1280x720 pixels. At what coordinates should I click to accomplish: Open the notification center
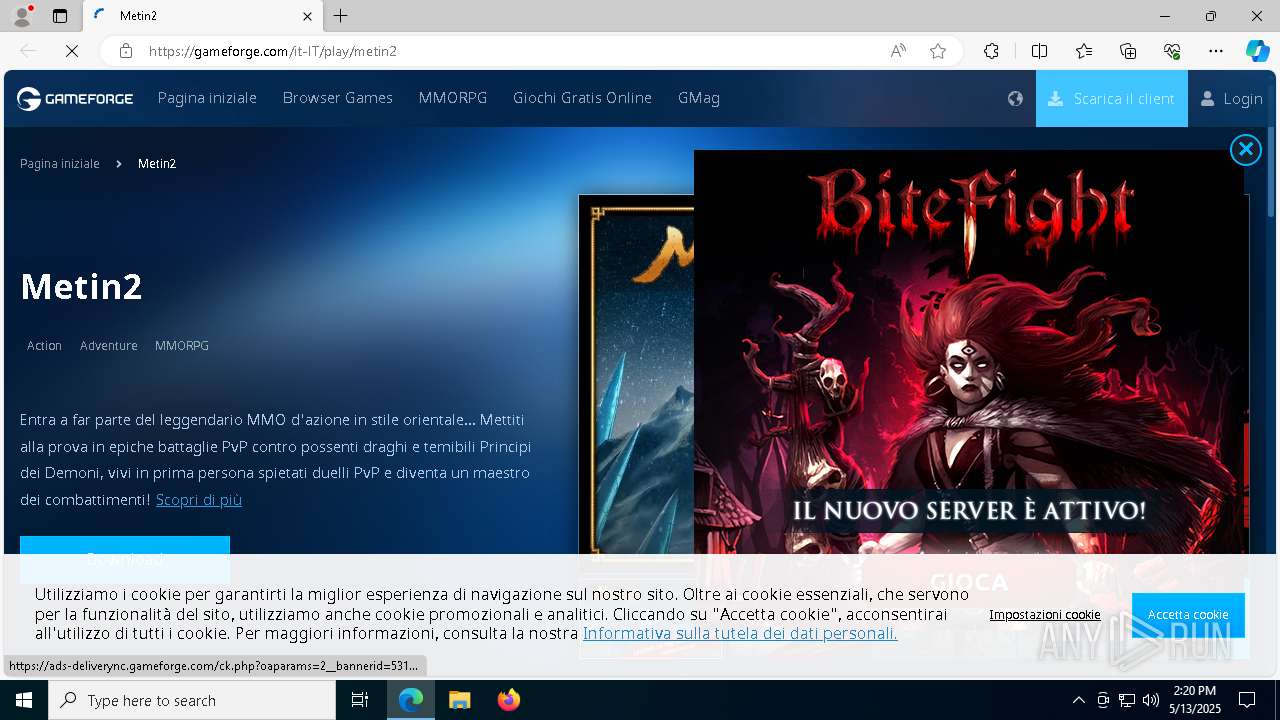(1247, 700)
